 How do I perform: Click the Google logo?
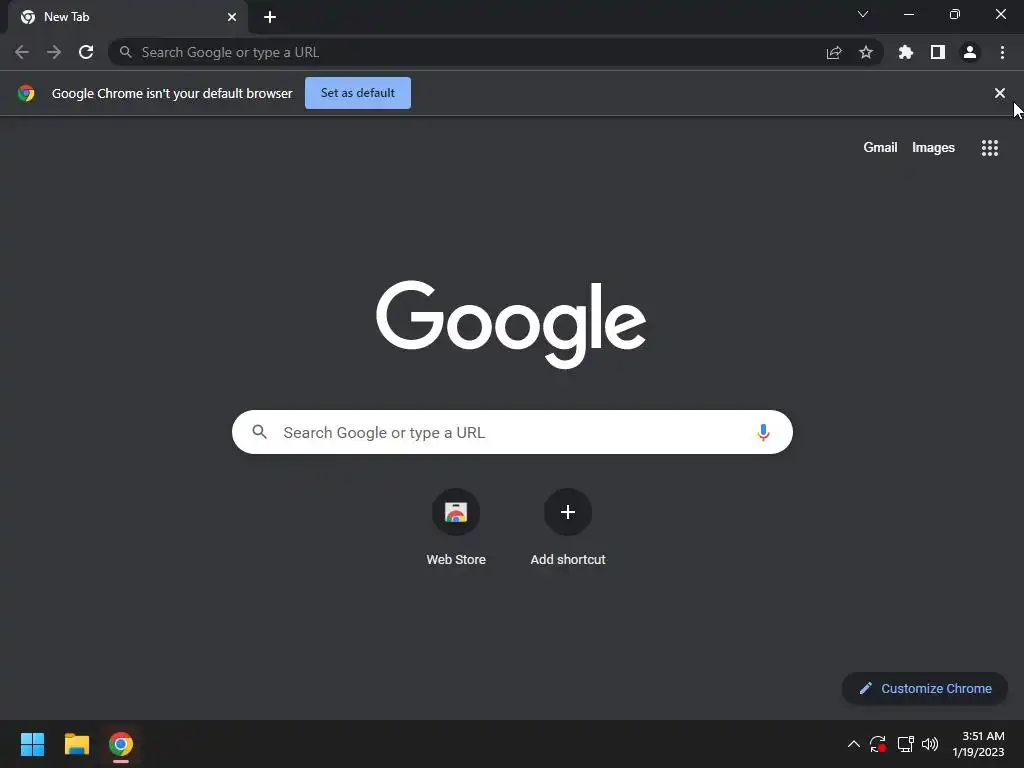511,324
